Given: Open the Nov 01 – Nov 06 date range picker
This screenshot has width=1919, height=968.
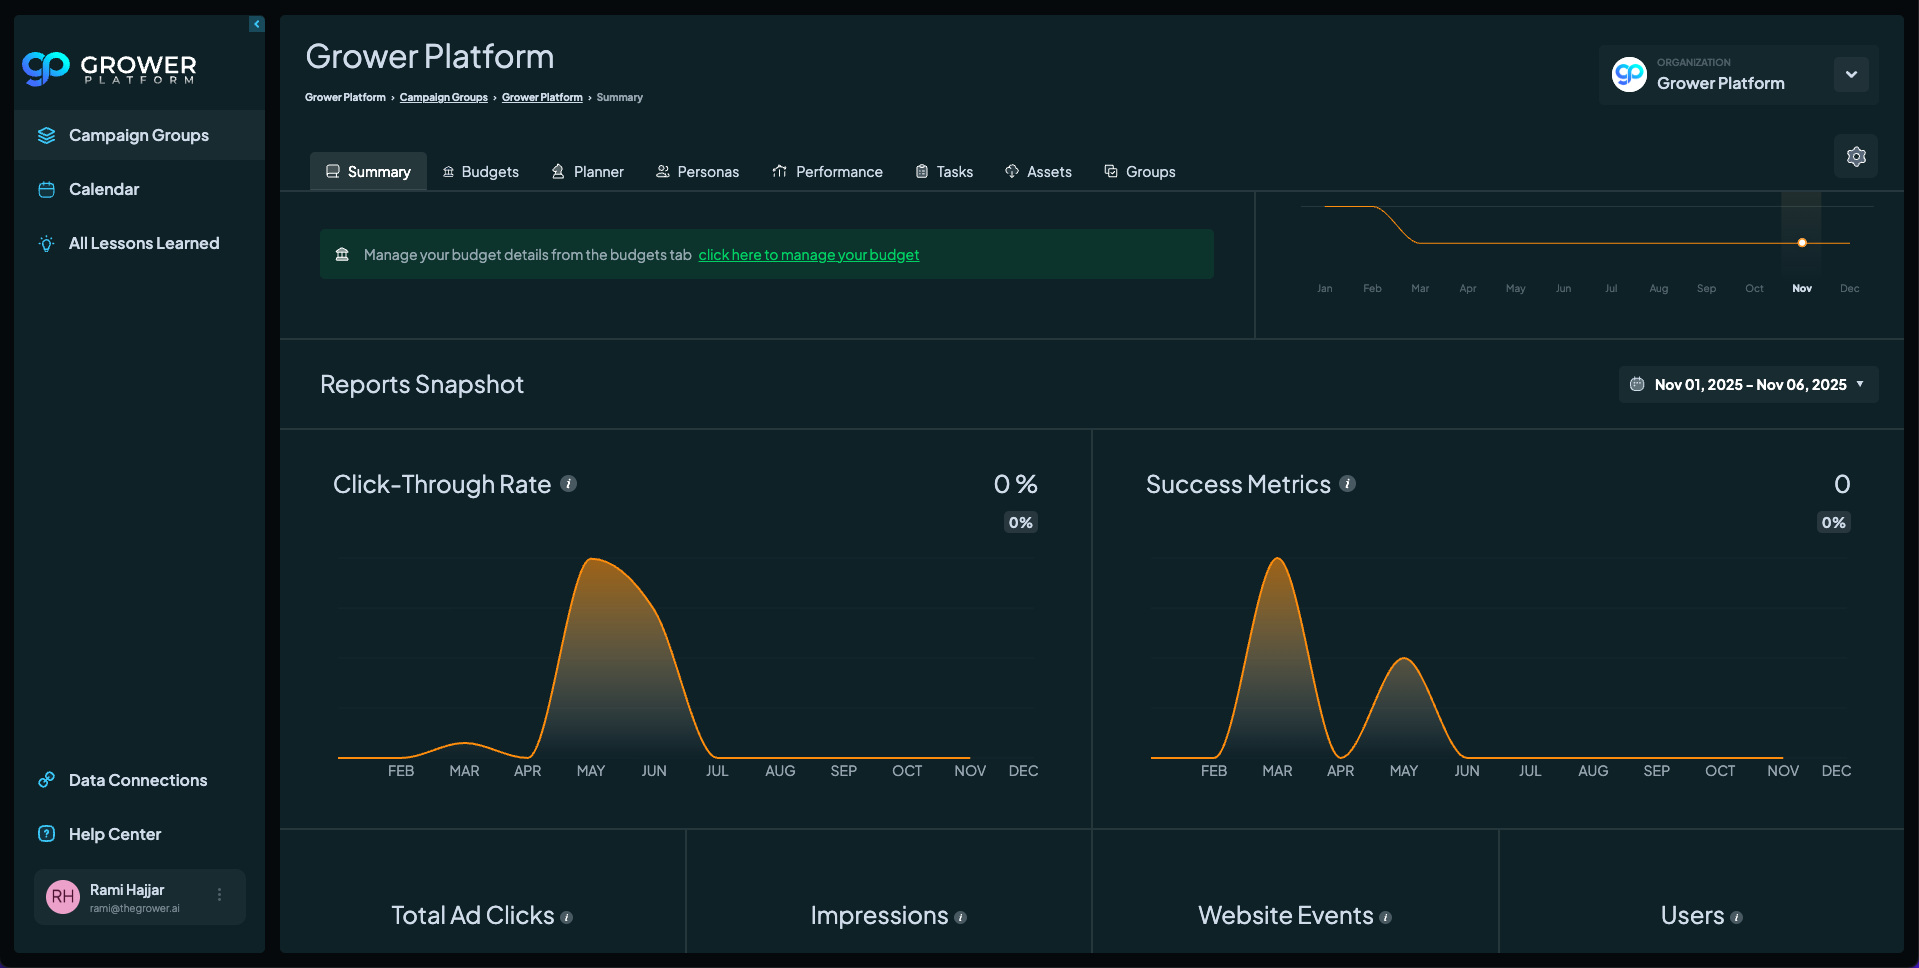Looking at the screenshot, I should tap(1748, 385).
